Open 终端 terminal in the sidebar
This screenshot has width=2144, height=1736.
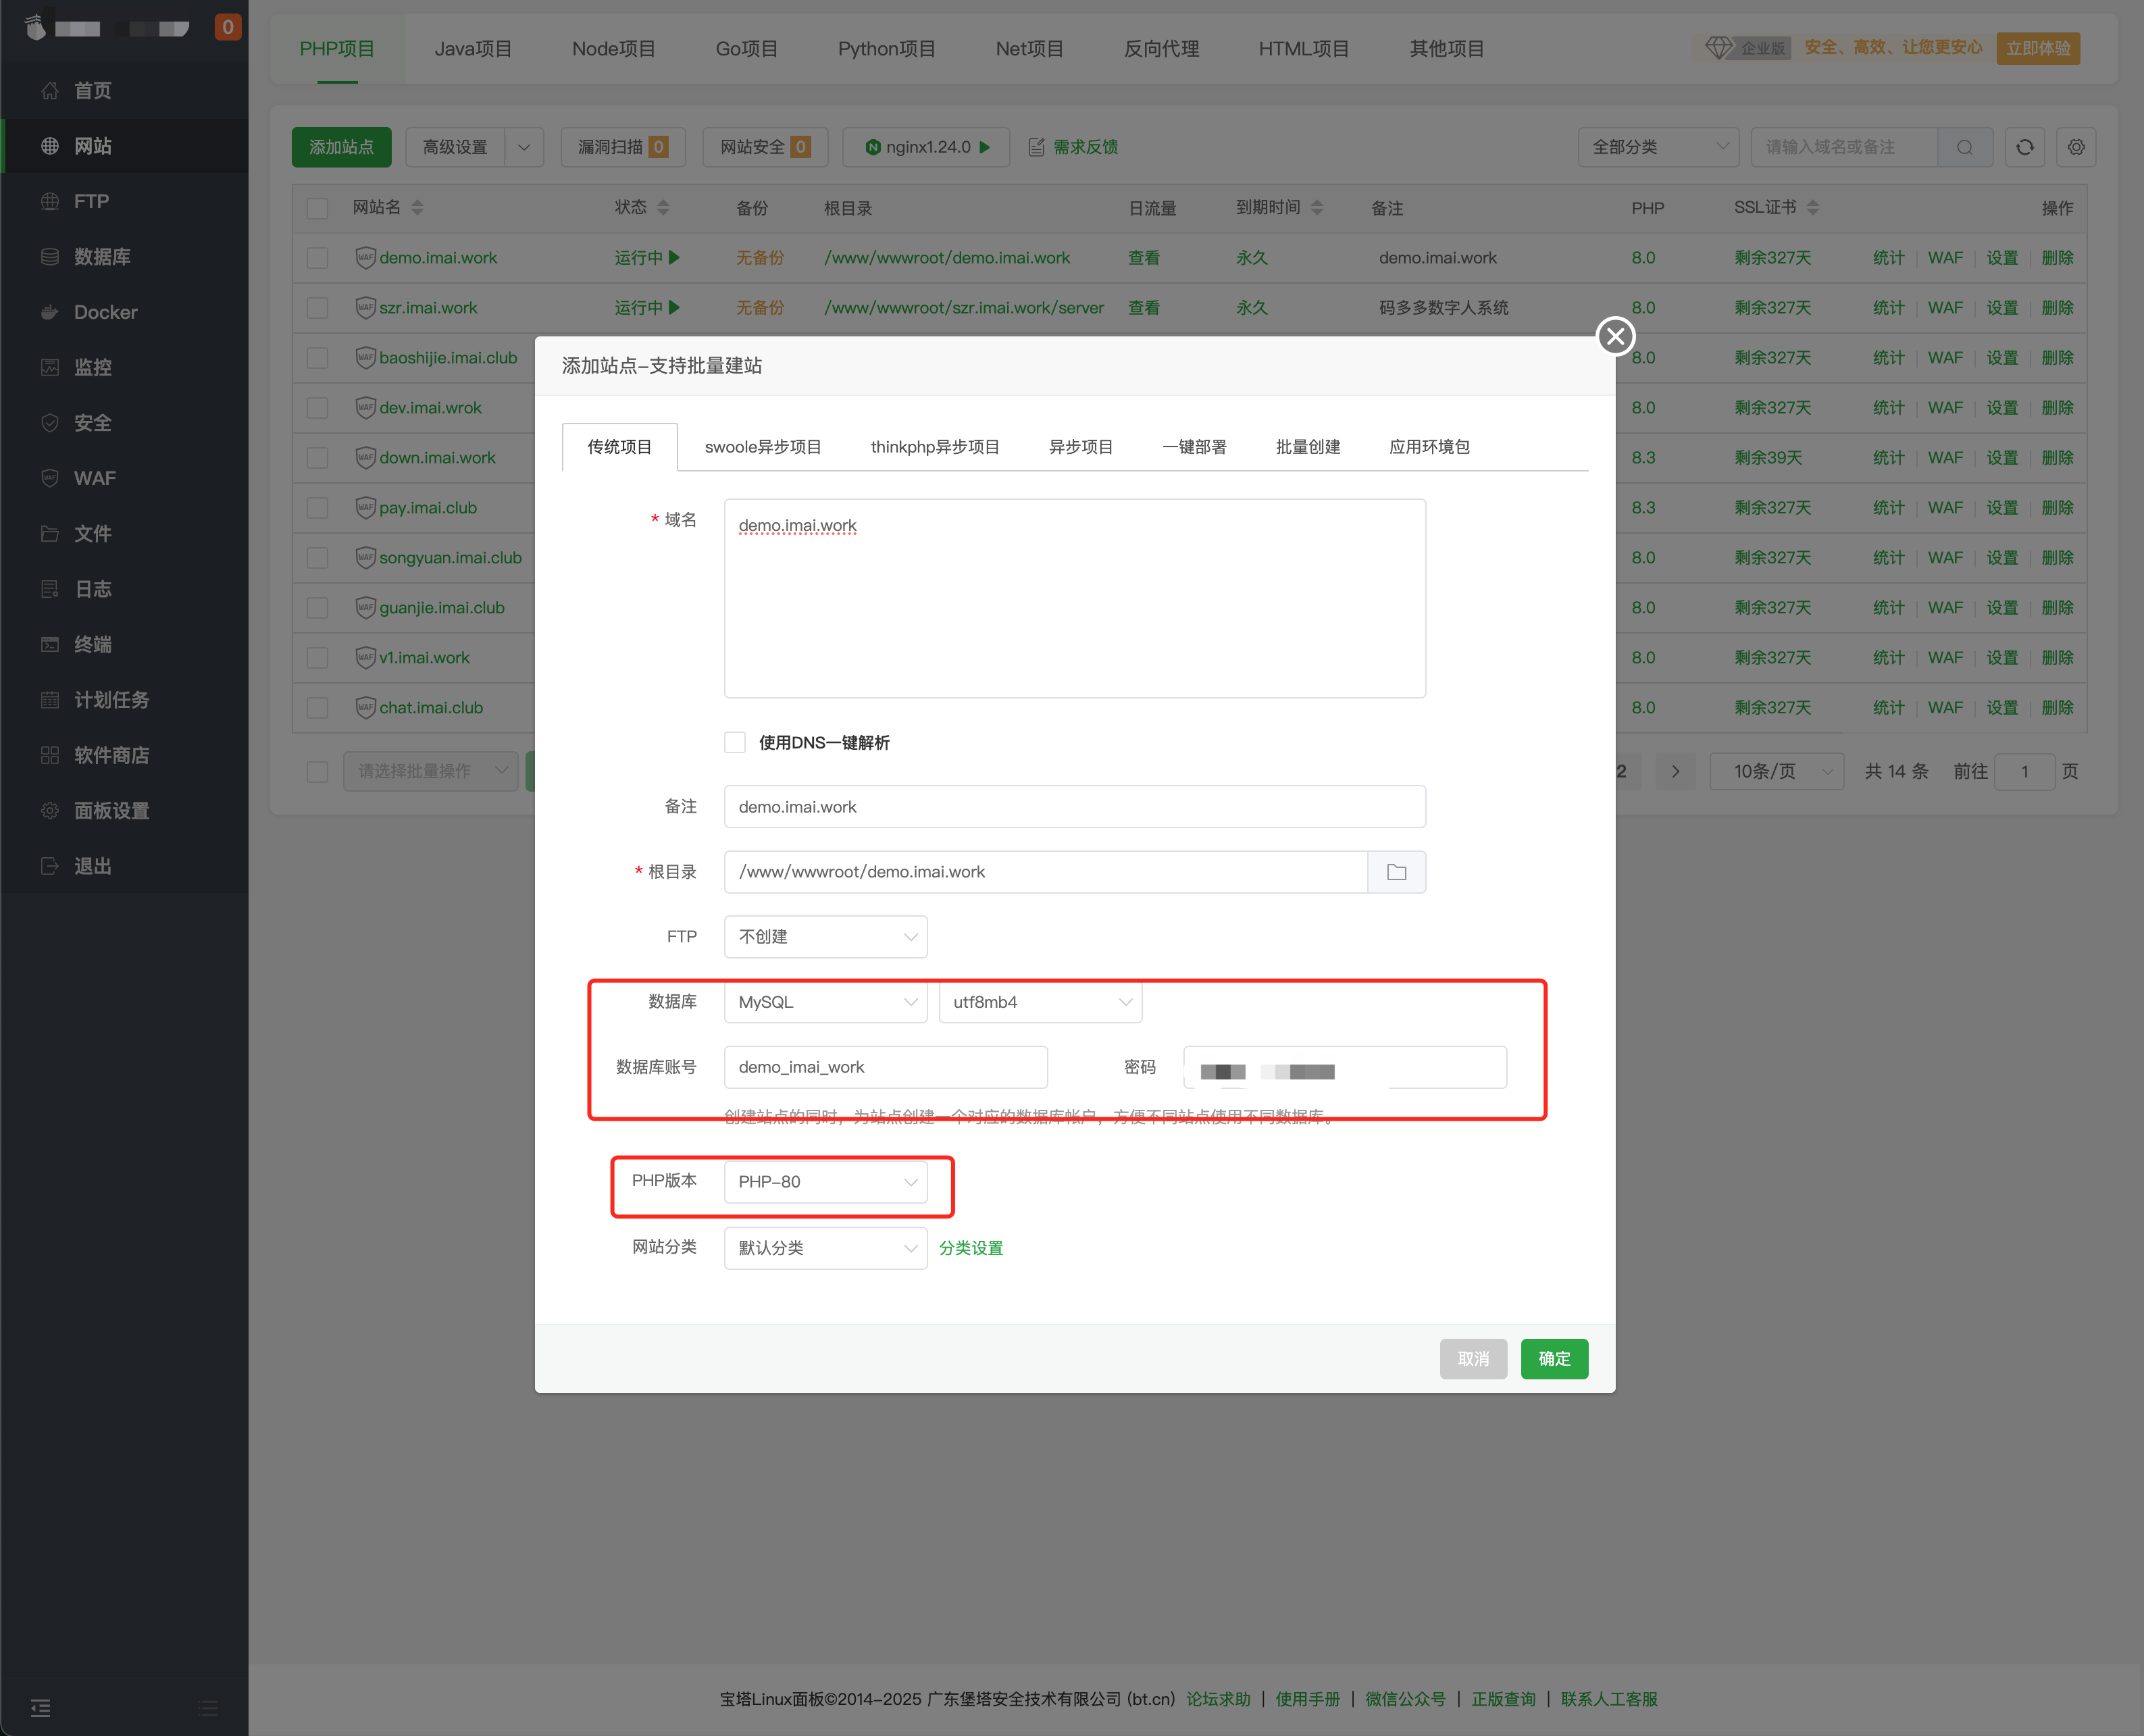pos(92,644)
